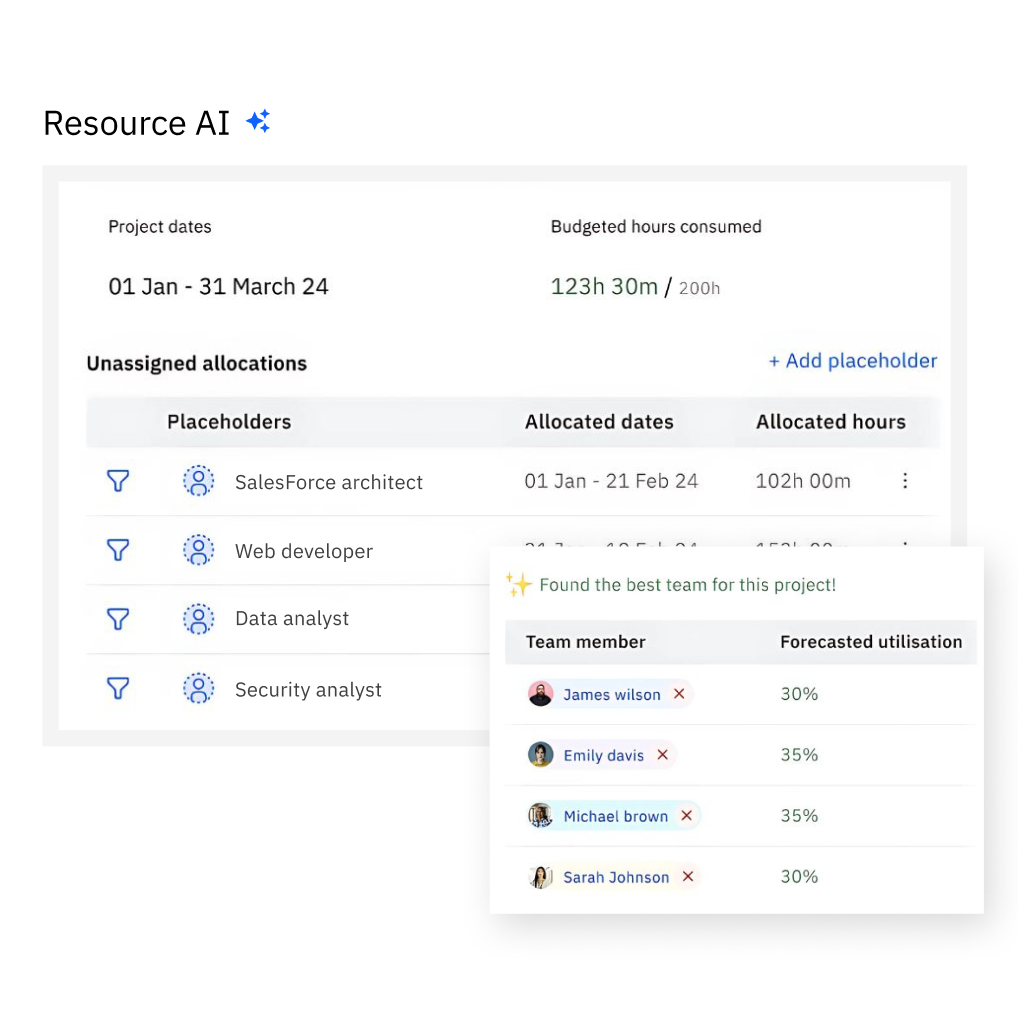Select the Security analyst row label
Screen dimensions: 1018x1029
click(308, 690)
